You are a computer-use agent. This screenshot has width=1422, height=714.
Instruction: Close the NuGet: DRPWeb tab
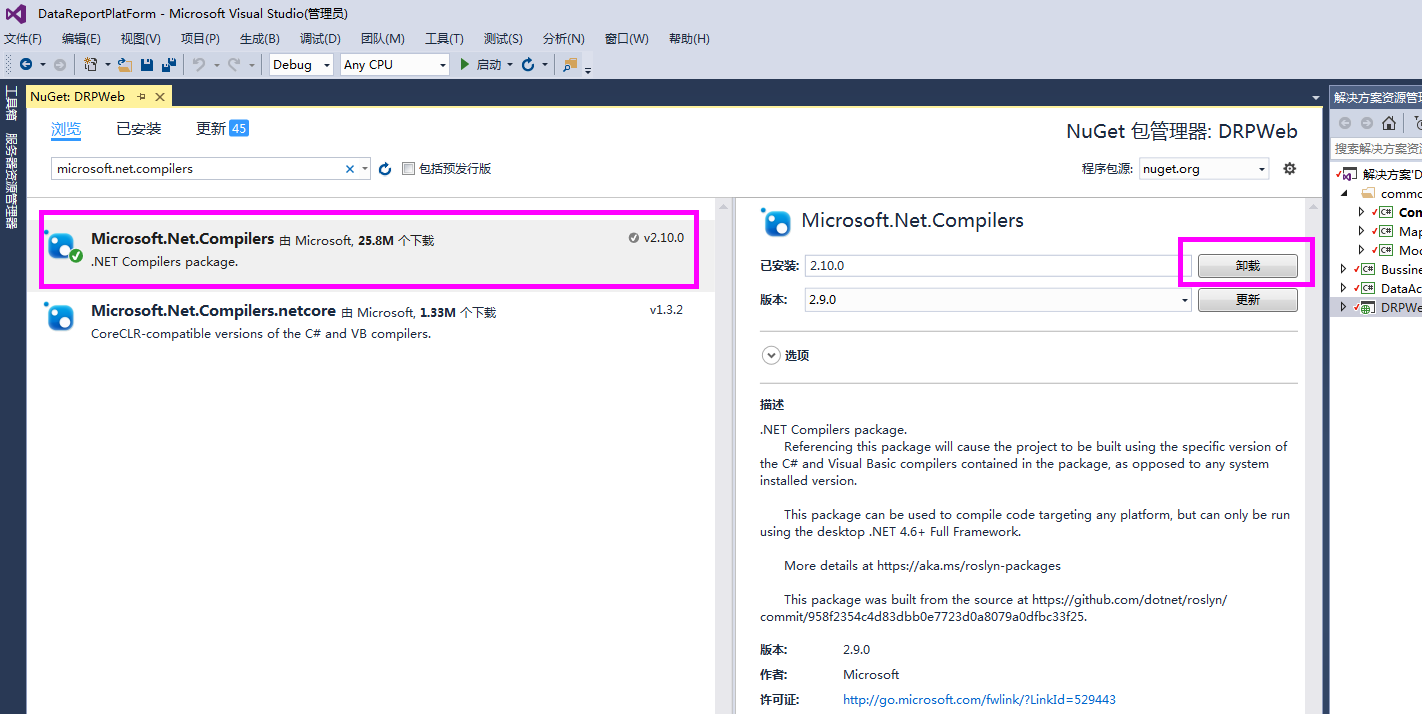pyautogui.click(x=159, y=97)
